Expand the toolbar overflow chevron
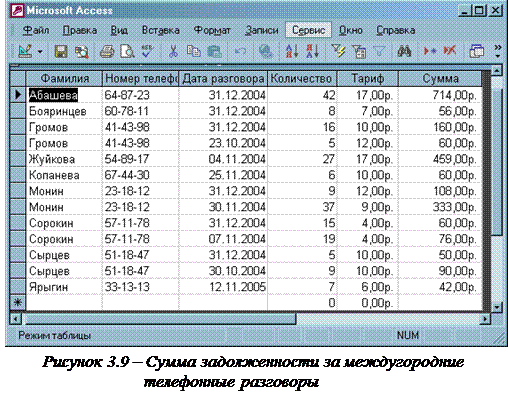The image size is (508, 407). (497, 51)
